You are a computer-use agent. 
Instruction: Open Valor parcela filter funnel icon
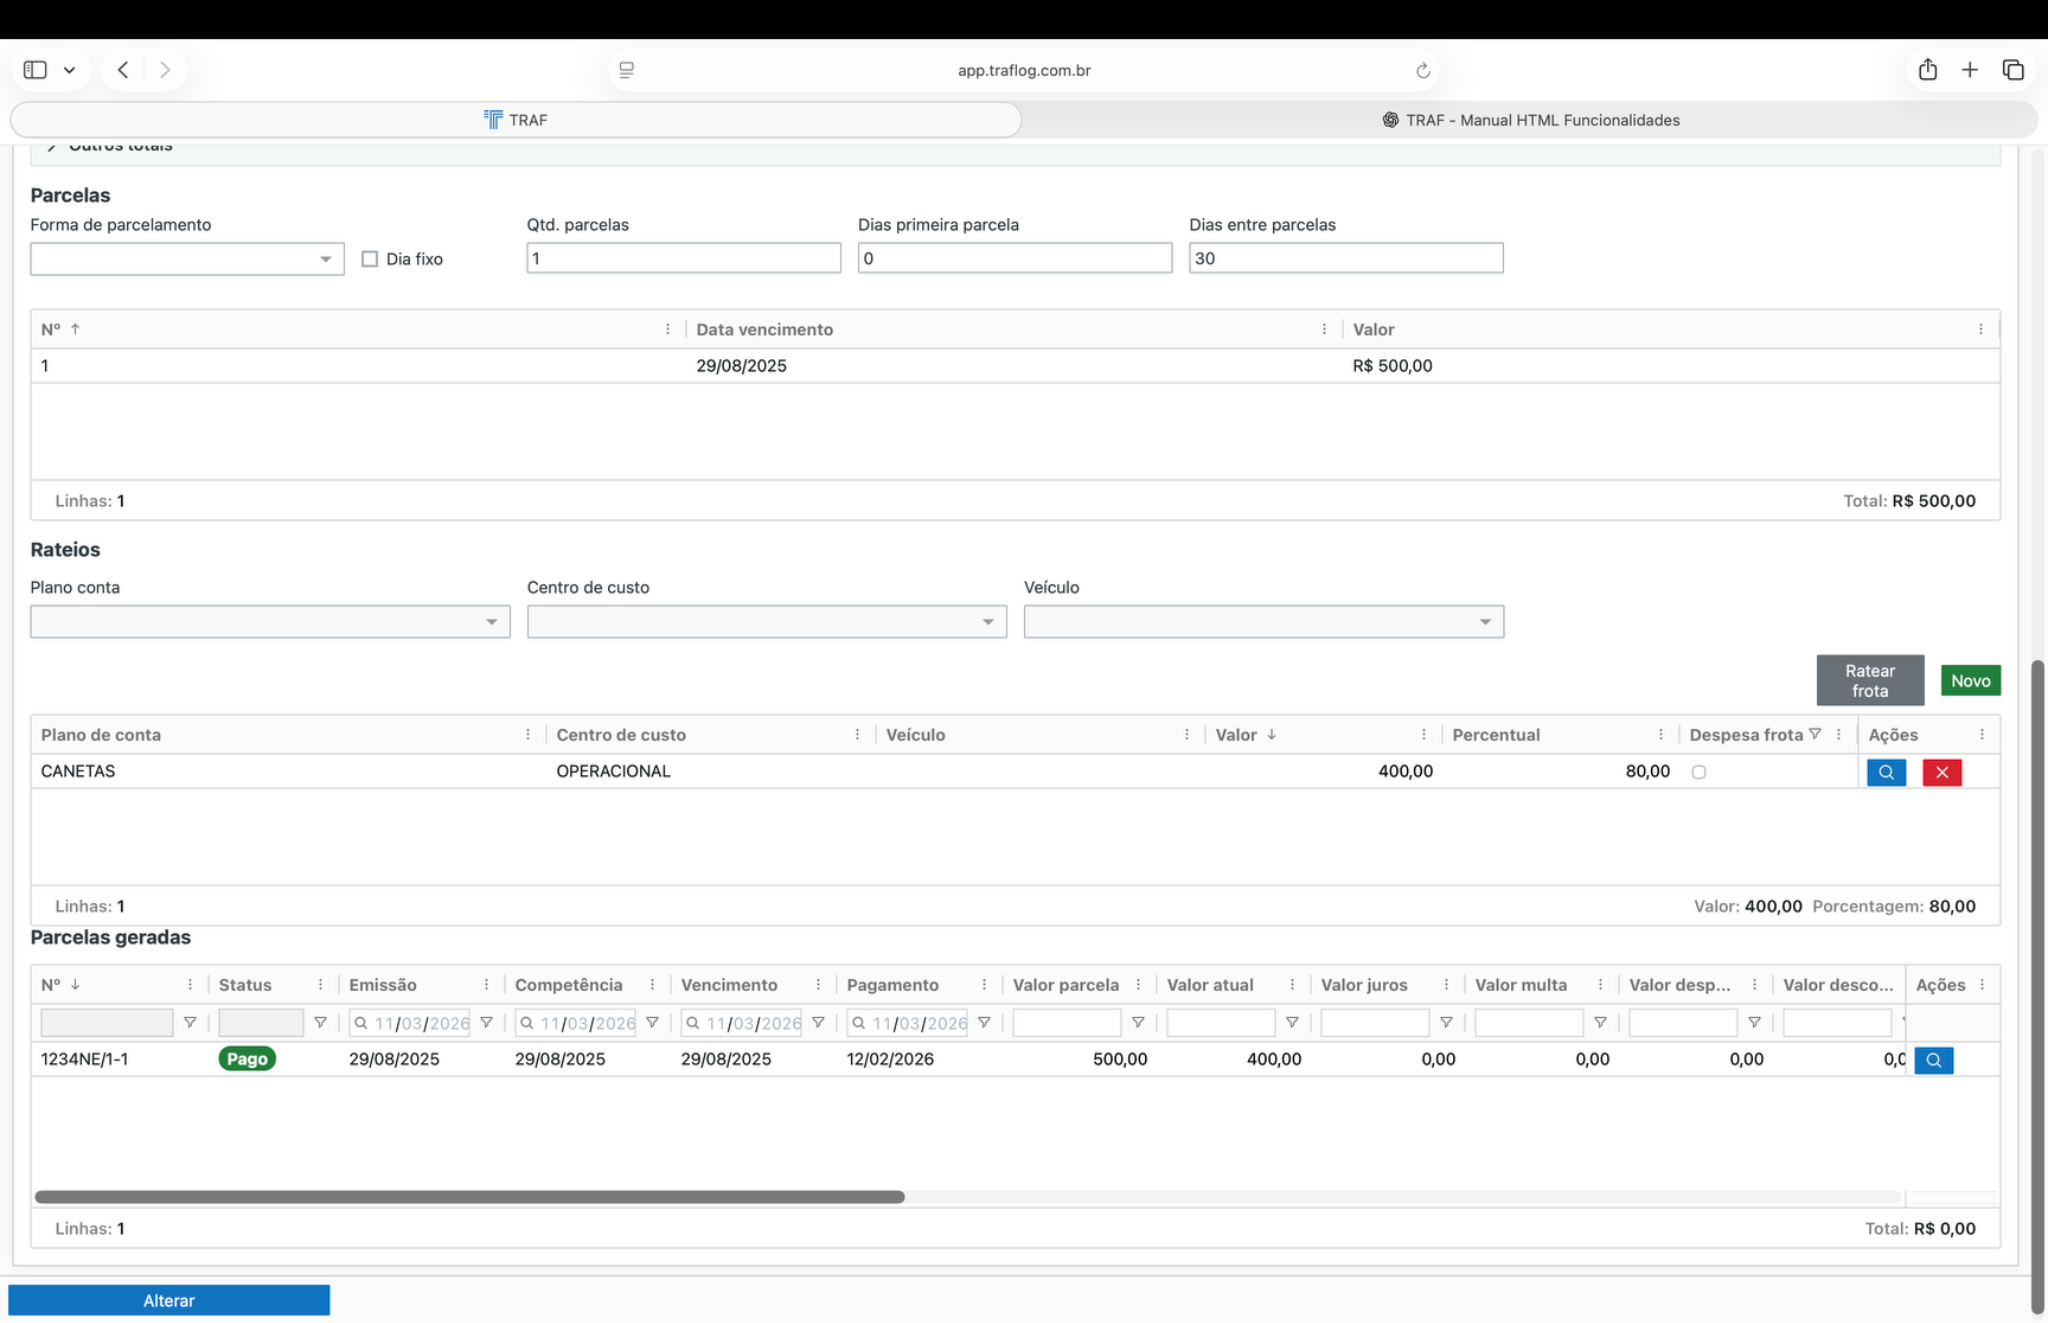pyautogui.click(x=1137, y=1022)
